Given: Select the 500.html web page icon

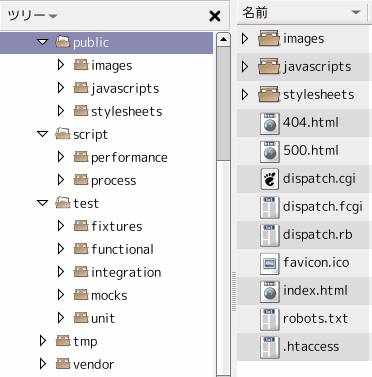Looking at the screenshot, I should (x=269, y=152).
